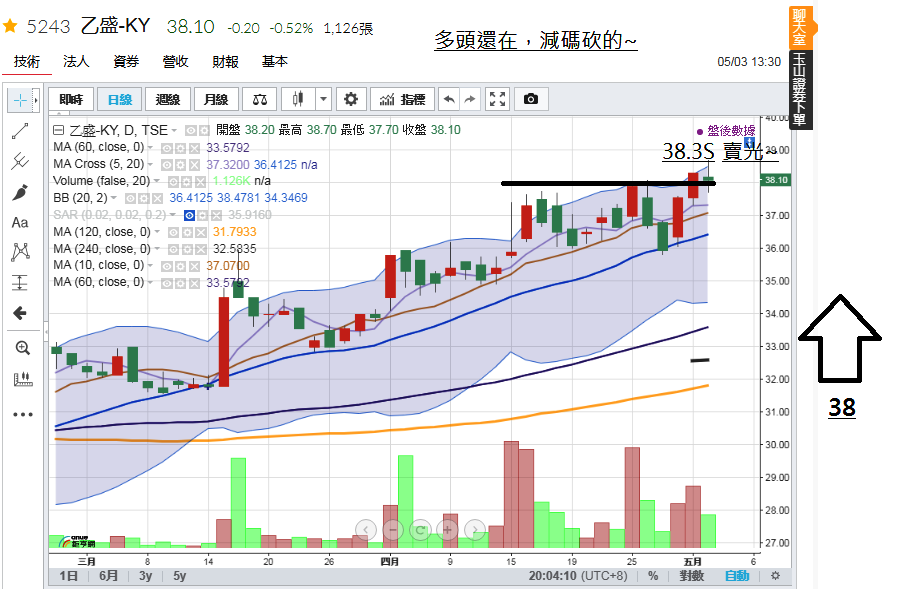Click the undo arrow

click(449, 99)
